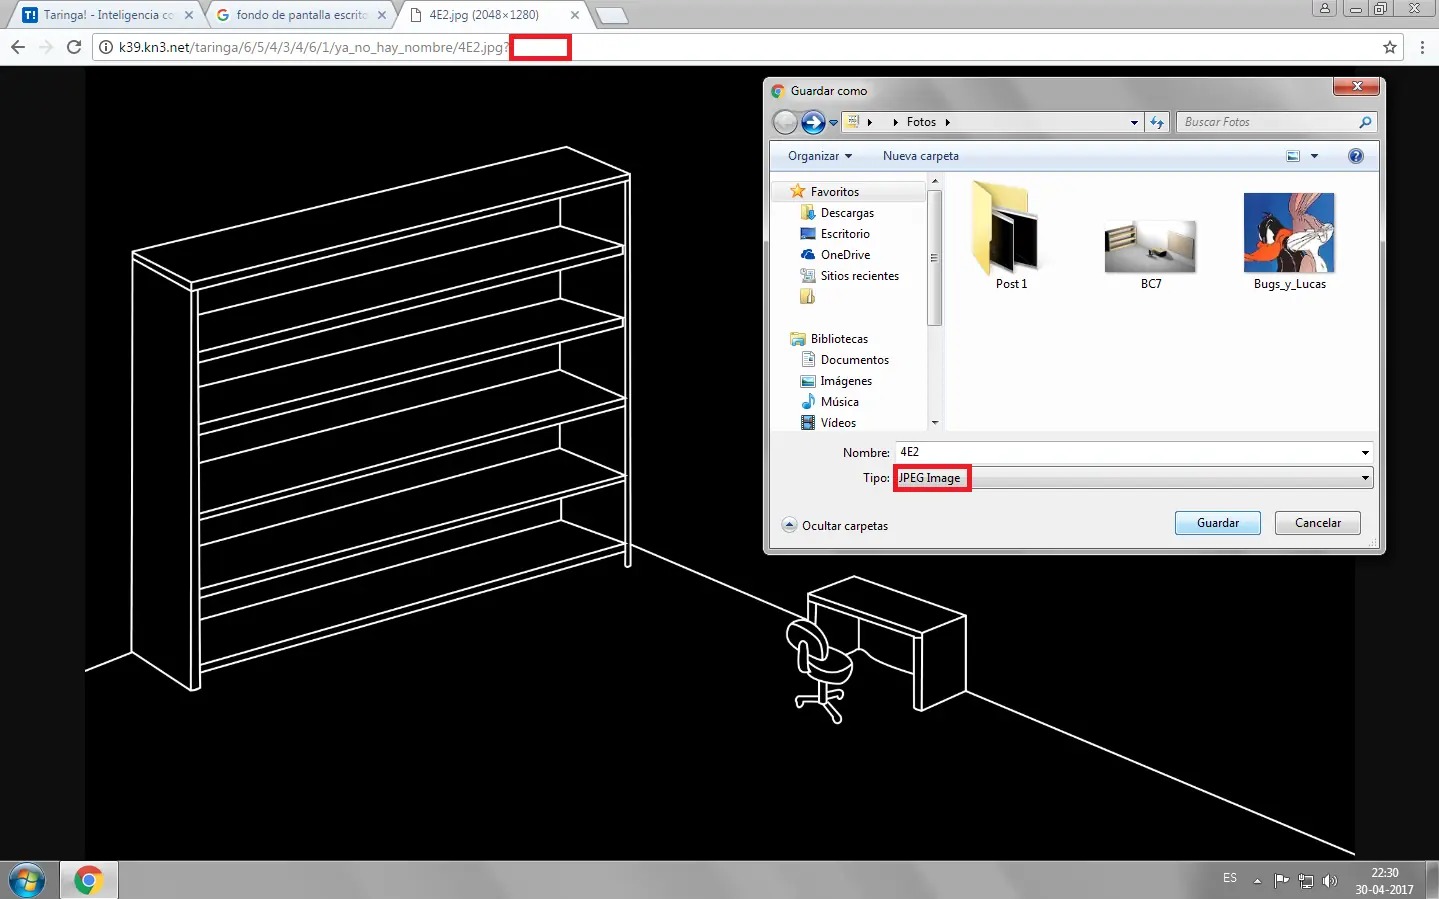Click Chrome icon in the taskbar
This screenshot has height=899, width=1439.
pos(88,880)
